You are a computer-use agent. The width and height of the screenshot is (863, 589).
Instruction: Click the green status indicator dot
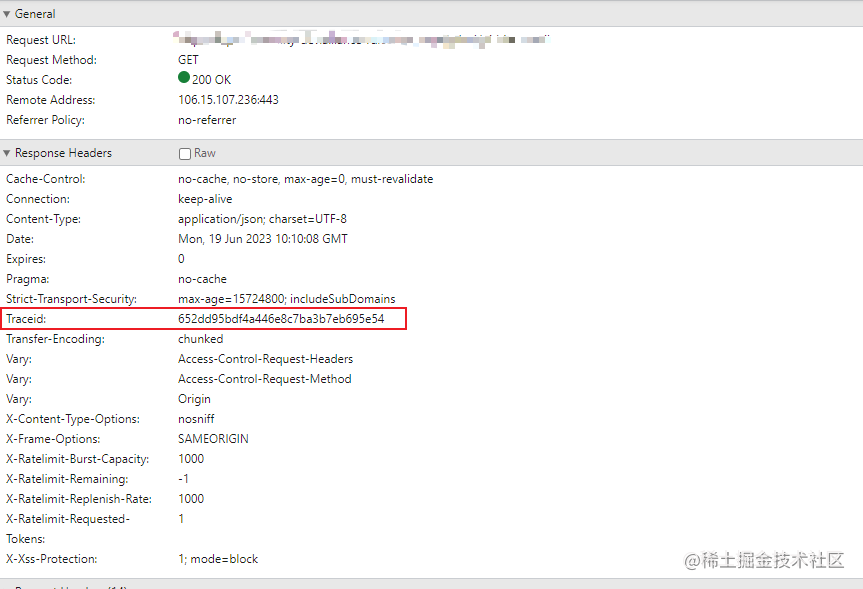coord(184,78)
